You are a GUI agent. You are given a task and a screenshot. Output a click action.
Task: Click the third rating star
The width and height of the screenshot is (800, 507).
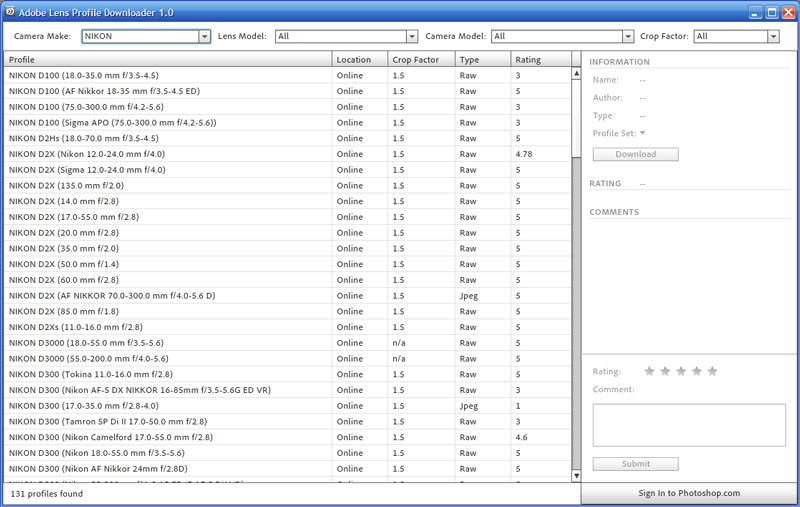681,371
